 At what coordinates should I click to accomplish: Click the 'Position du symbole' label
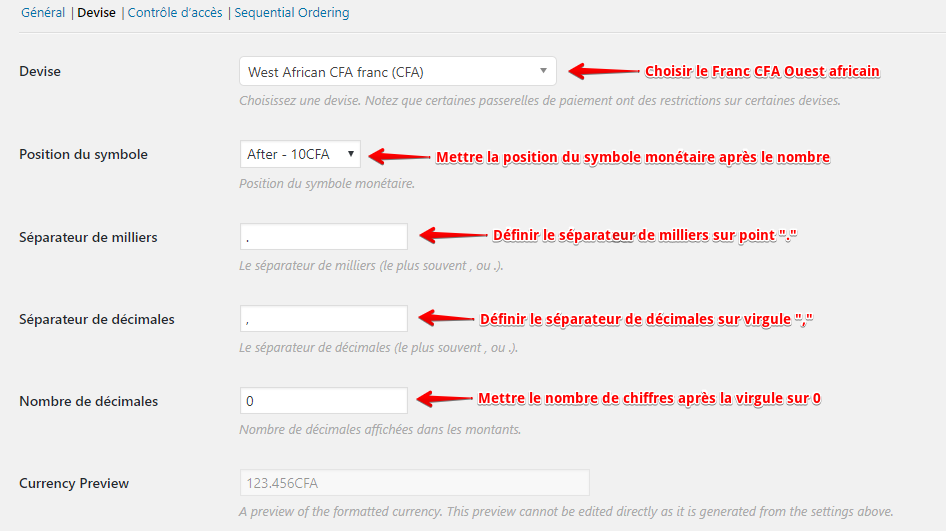tap(83, 154)
